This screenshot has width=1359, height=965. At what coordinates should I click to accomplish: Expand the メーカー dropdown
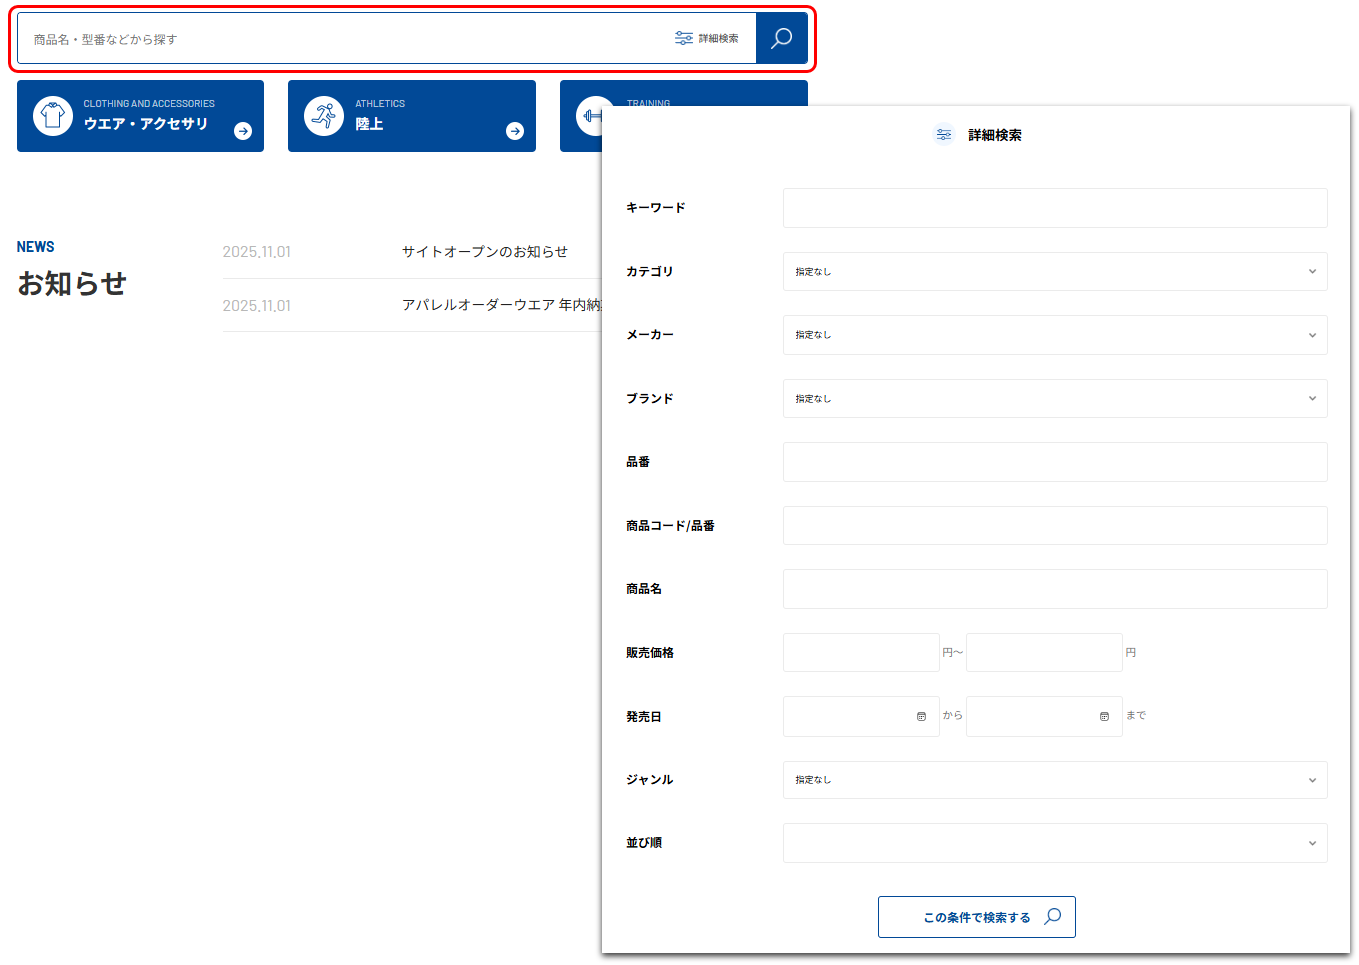(x=1054, y=335)
